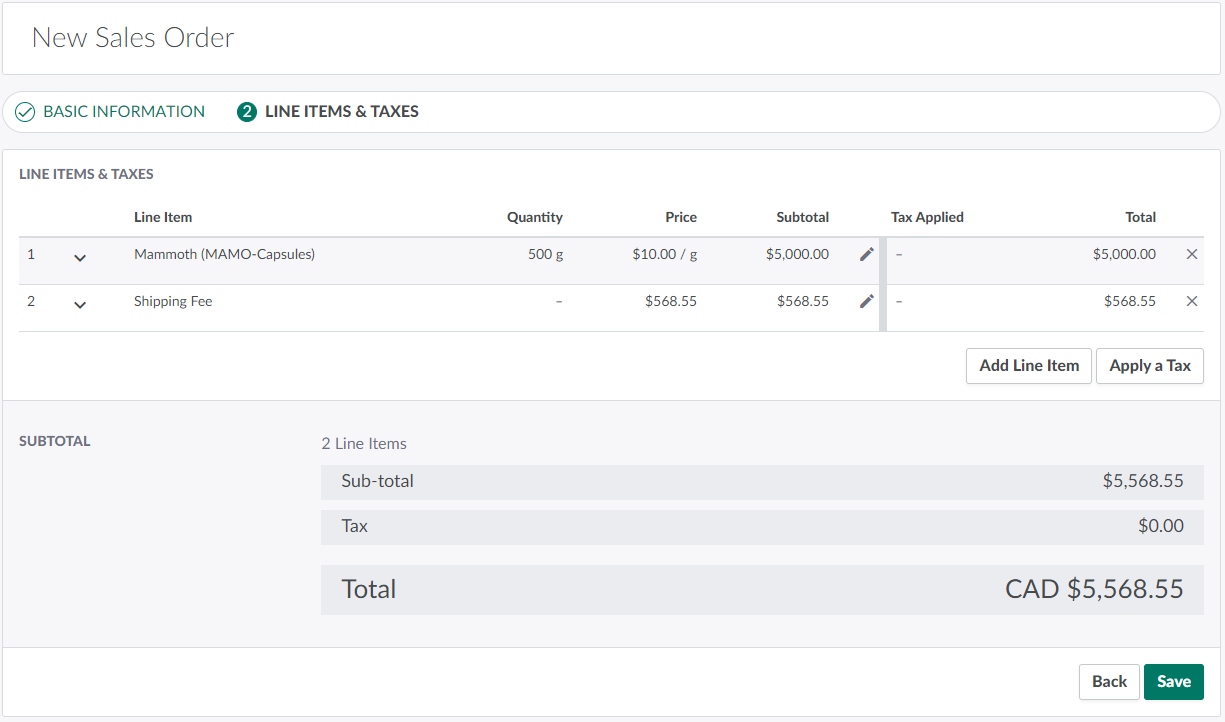This screenshot has height=722, width=1225.
Task: Click the pencil icon for Shipping Fee
Action: tap(866, 301)
